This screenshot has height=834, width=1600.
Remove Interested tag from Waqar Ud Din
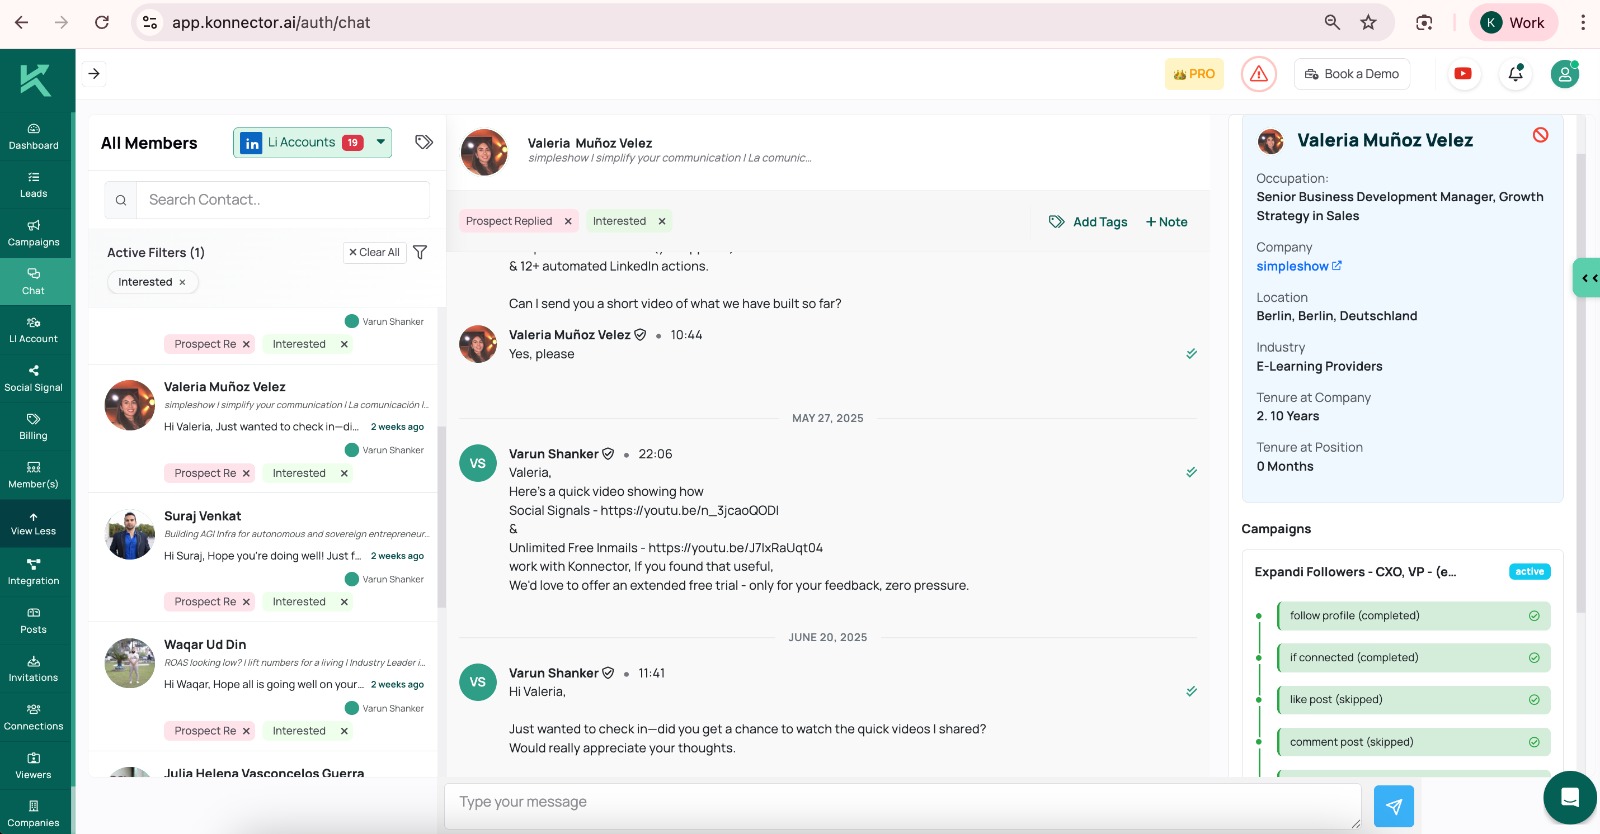pyautogui.click(x=344, y=731)
